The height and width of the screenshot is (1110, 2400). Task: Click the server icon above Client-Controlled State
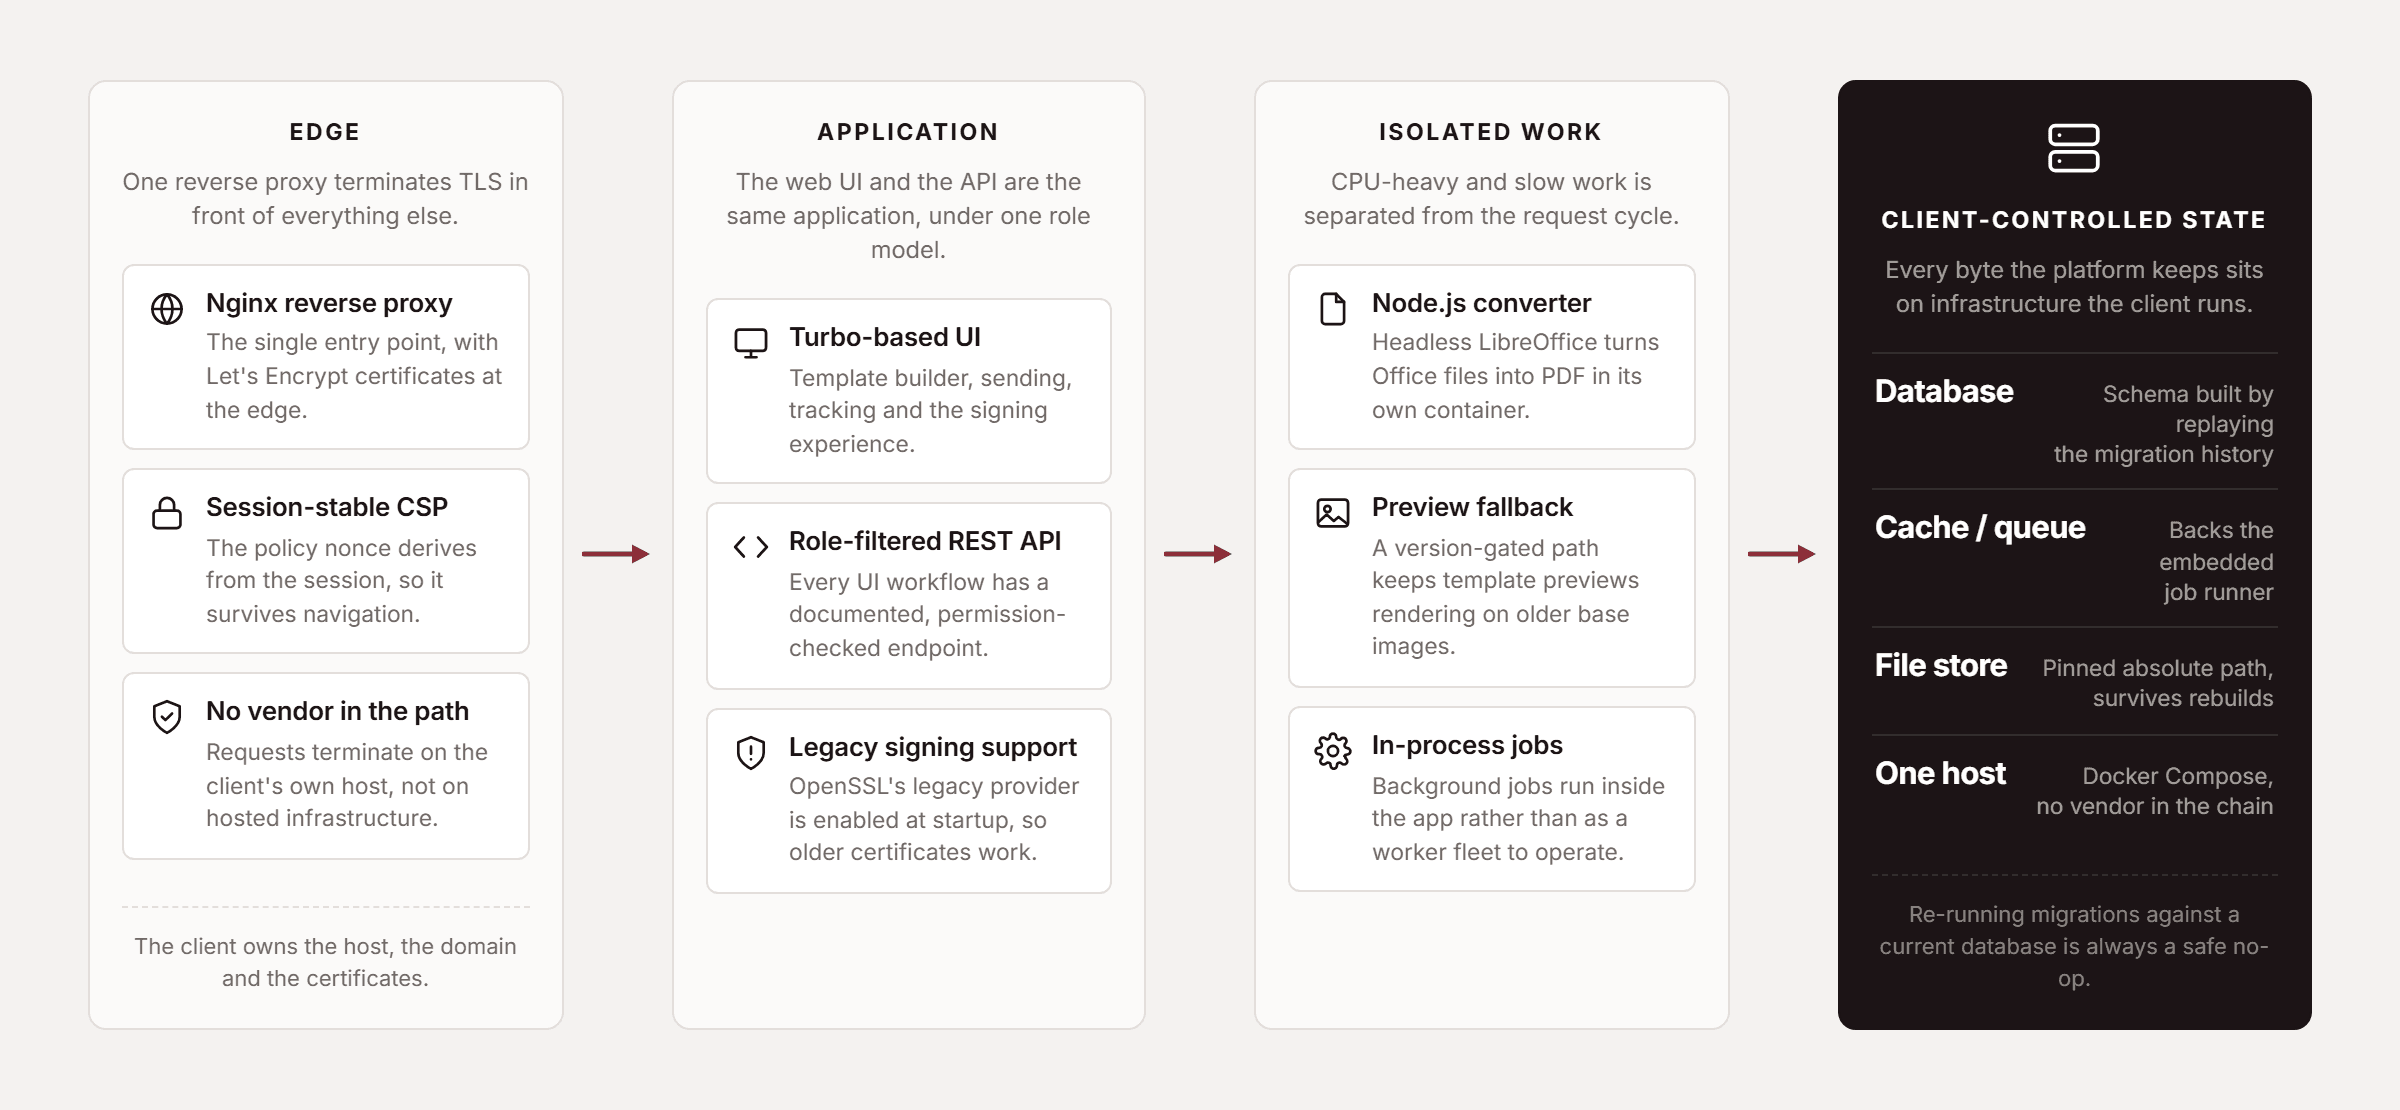pos(2074,149)
